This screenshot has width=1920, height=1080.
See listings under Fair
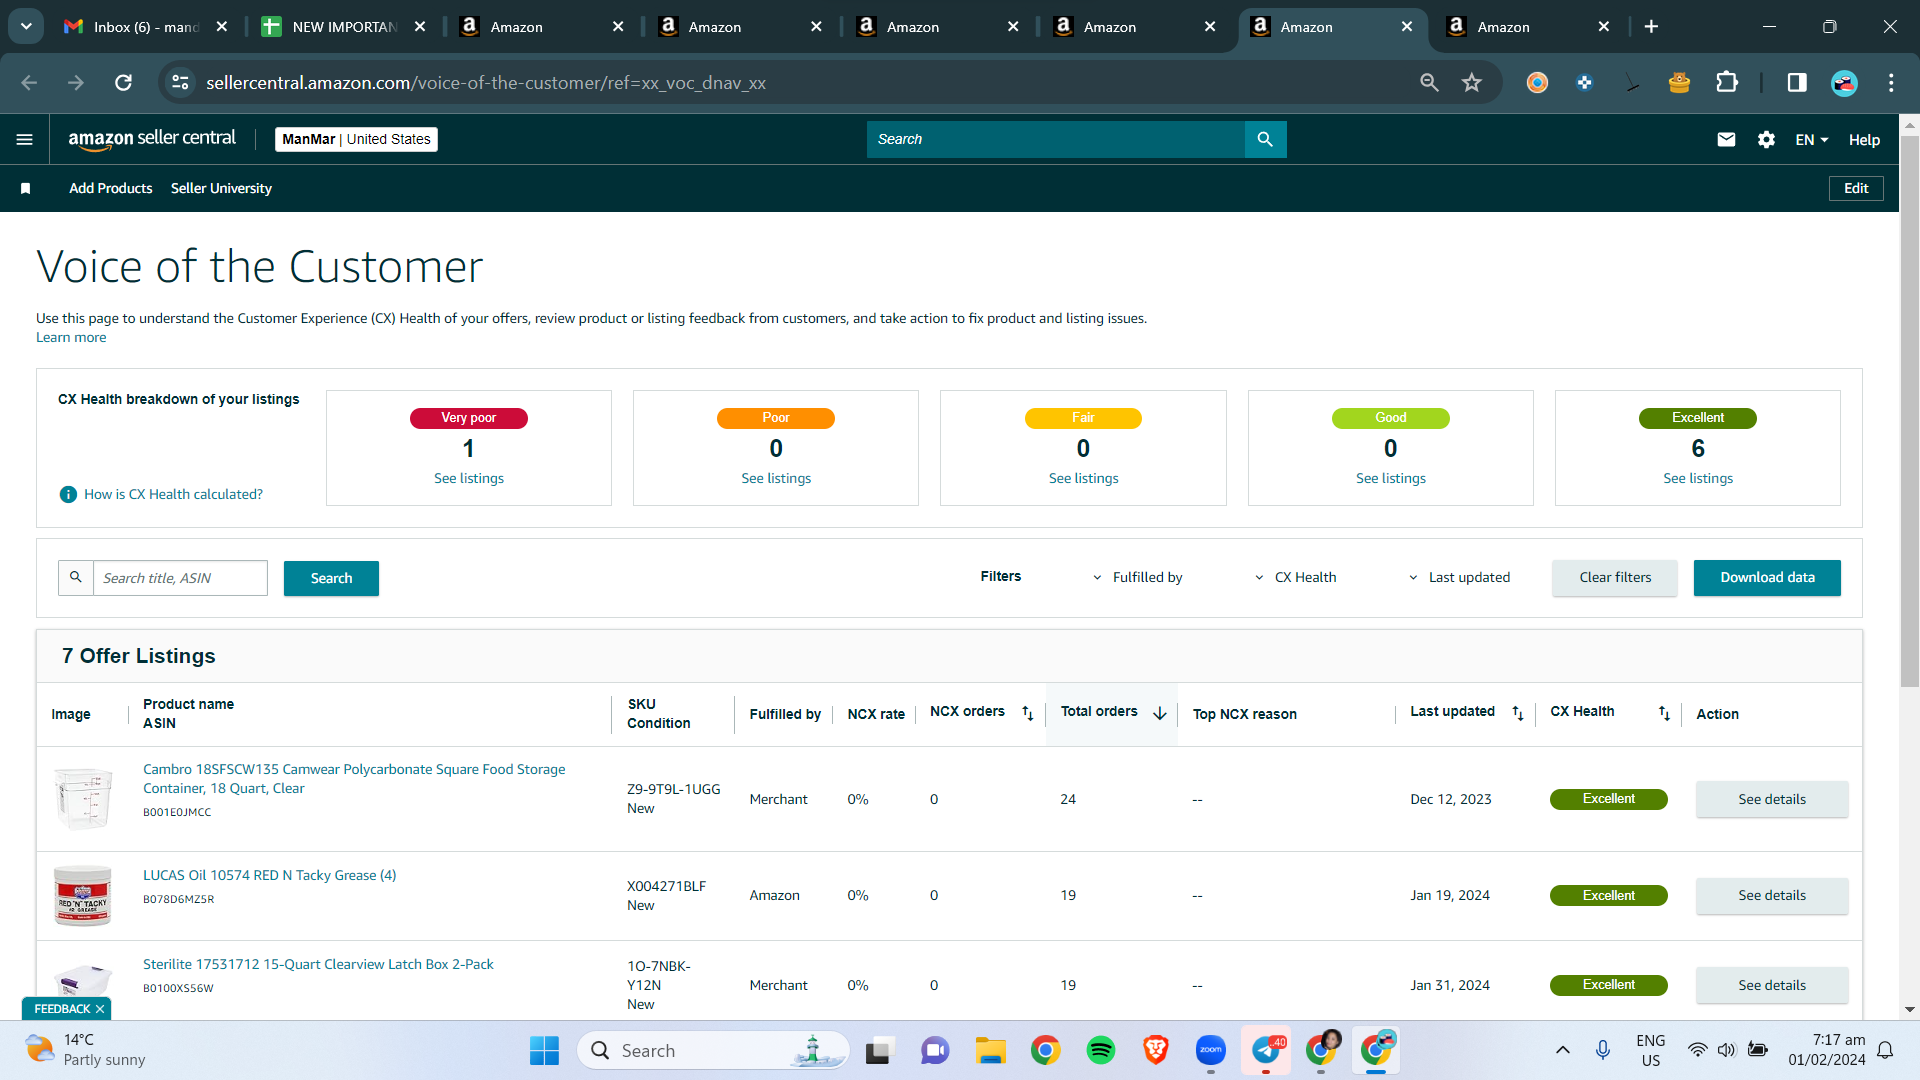click(1083, 478)
